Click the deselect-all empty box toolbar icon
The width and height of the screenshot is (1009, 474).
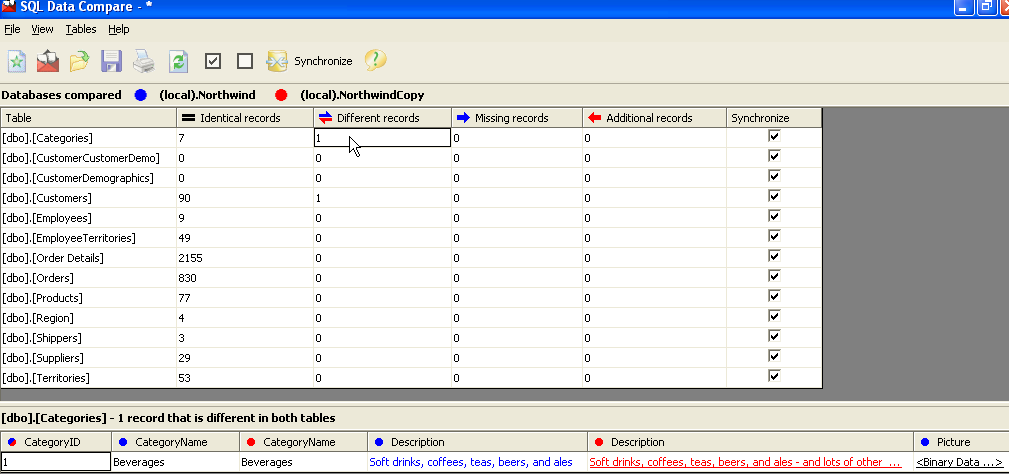245,61
